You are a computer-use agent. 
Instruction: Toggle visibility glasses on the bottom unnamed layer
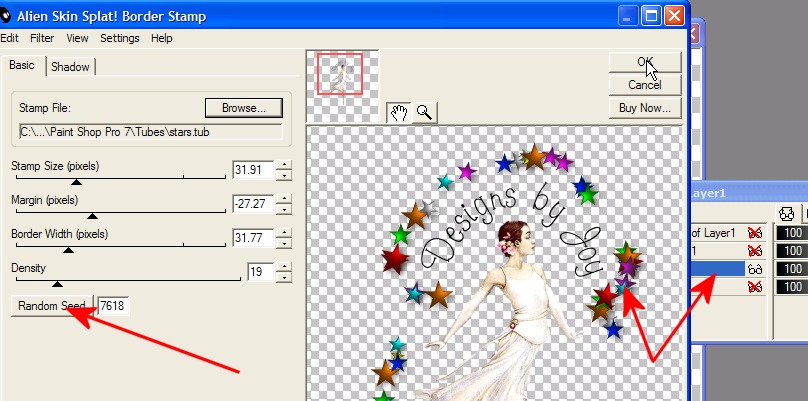coord(755,287)
